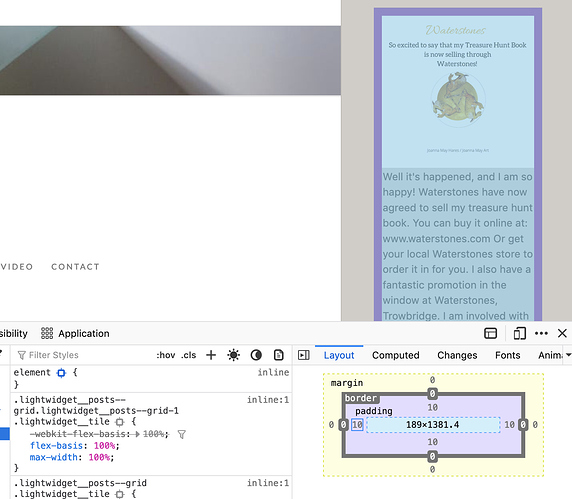572x499 pixels.
Task: Click the Waterstones post caption text
Action: [458, 245]
